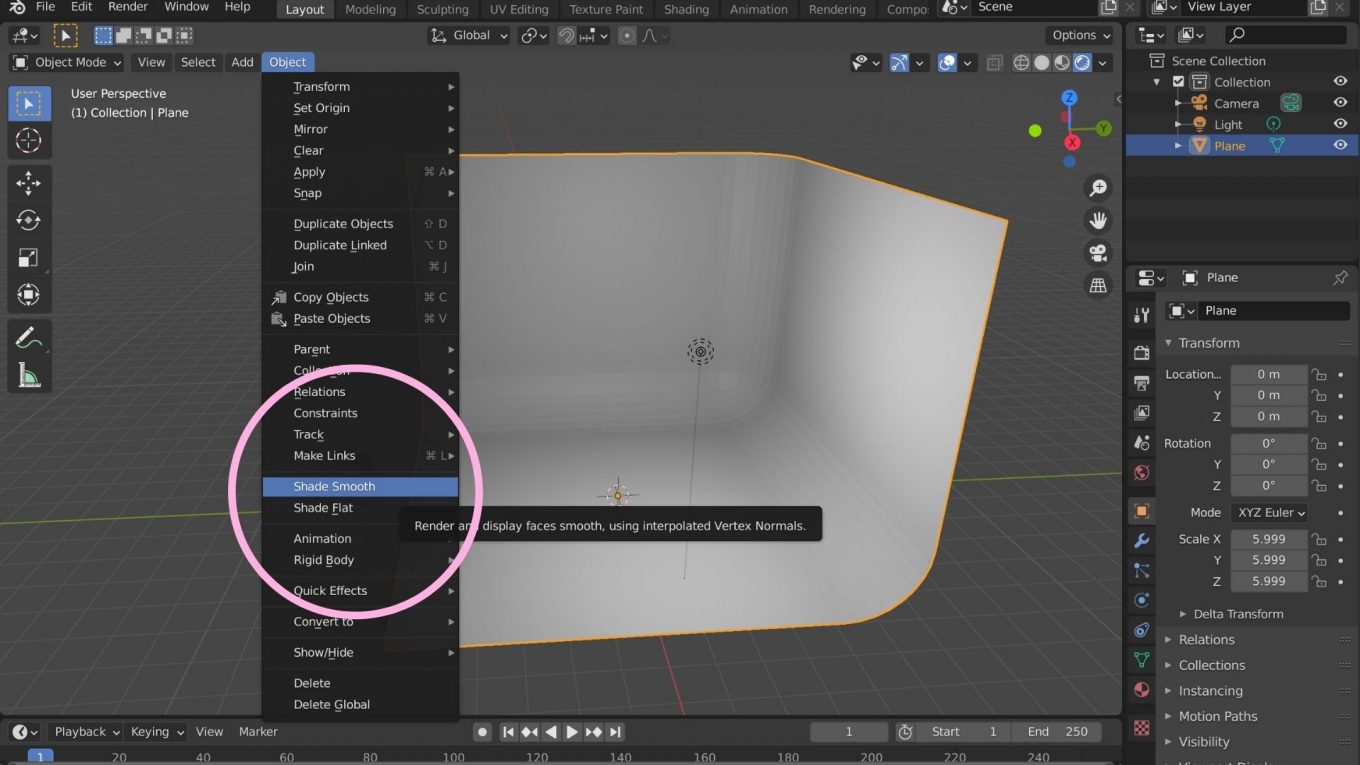Open the Render properties tab
The width and height of the screenshot is (1360, 765).
coord(1141,353)
